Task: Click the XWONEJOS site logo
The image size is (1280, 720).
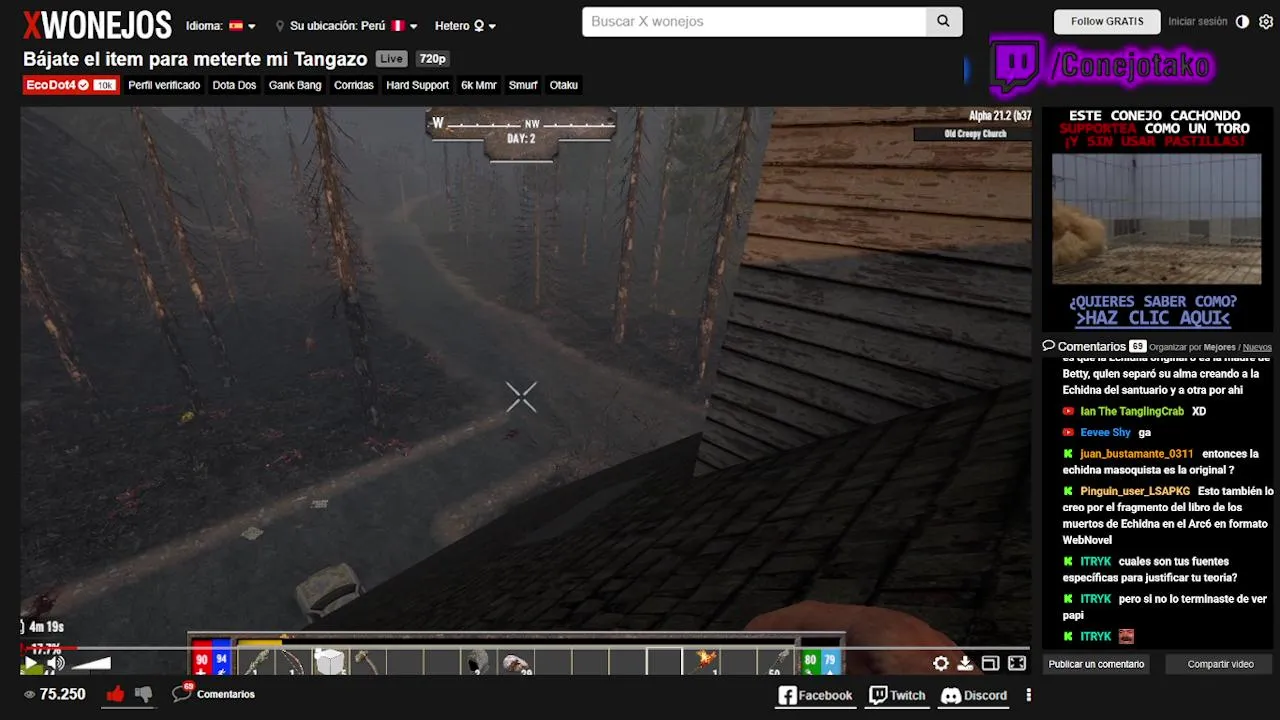Action: pos(97,25)
